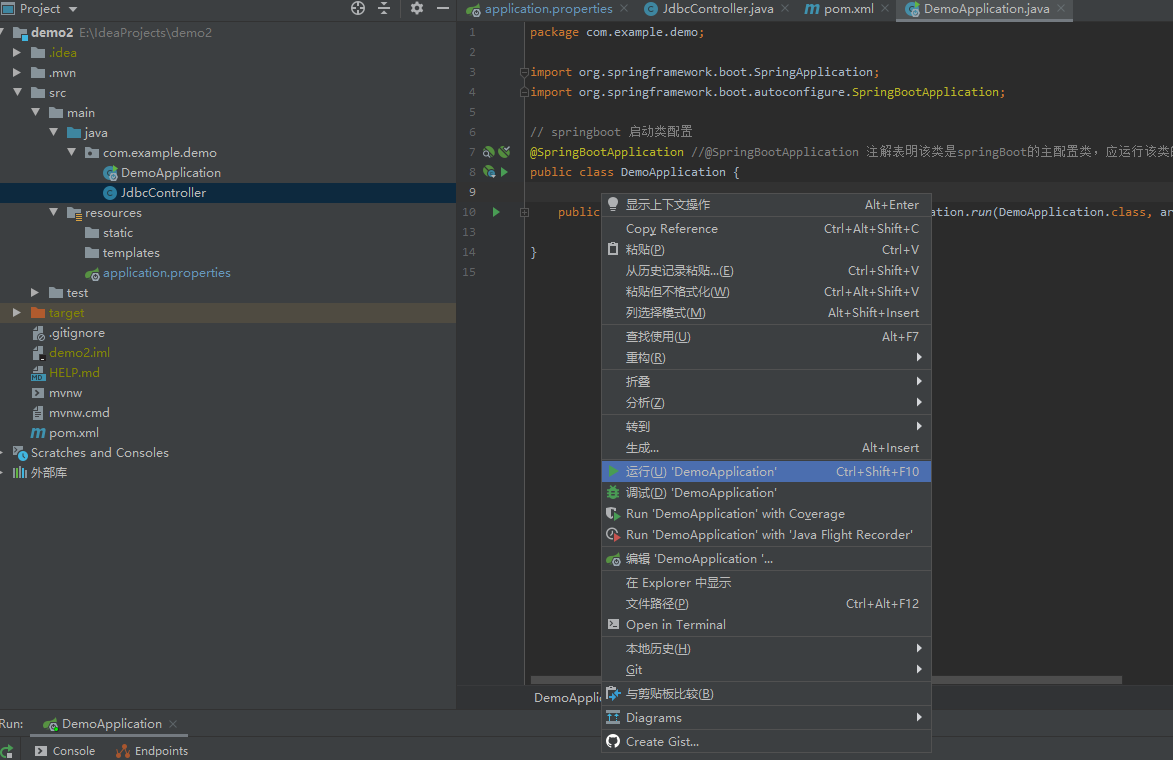Choose 列选择模式(M) in context menu
This screenshot has height=760, width=1173.
coord(766,313)
